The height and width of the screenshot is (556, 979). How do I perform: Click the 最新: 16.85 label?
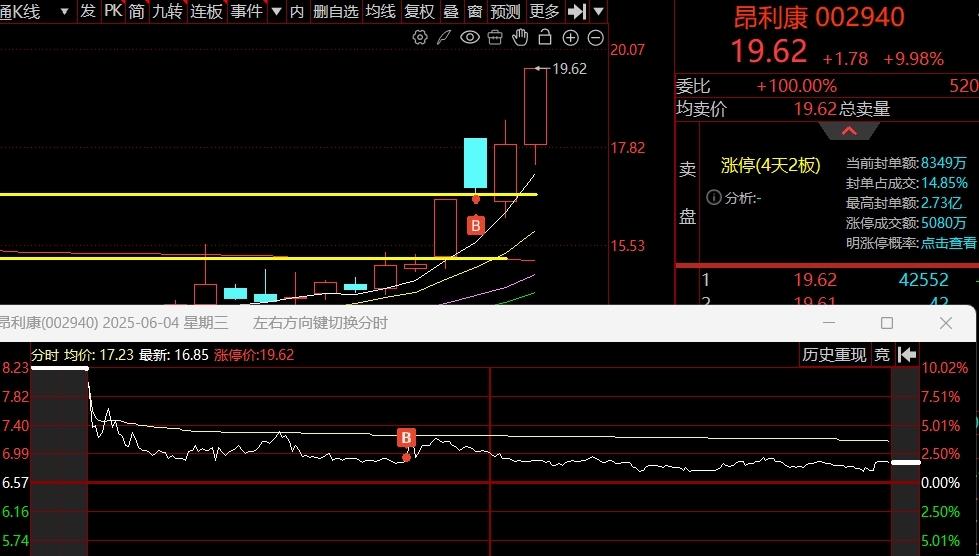174,354
